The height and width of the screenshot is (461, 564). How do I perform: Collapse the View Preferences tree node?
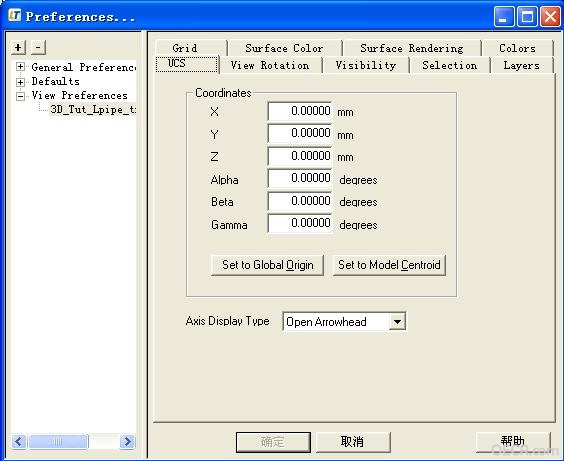(21, 96)
